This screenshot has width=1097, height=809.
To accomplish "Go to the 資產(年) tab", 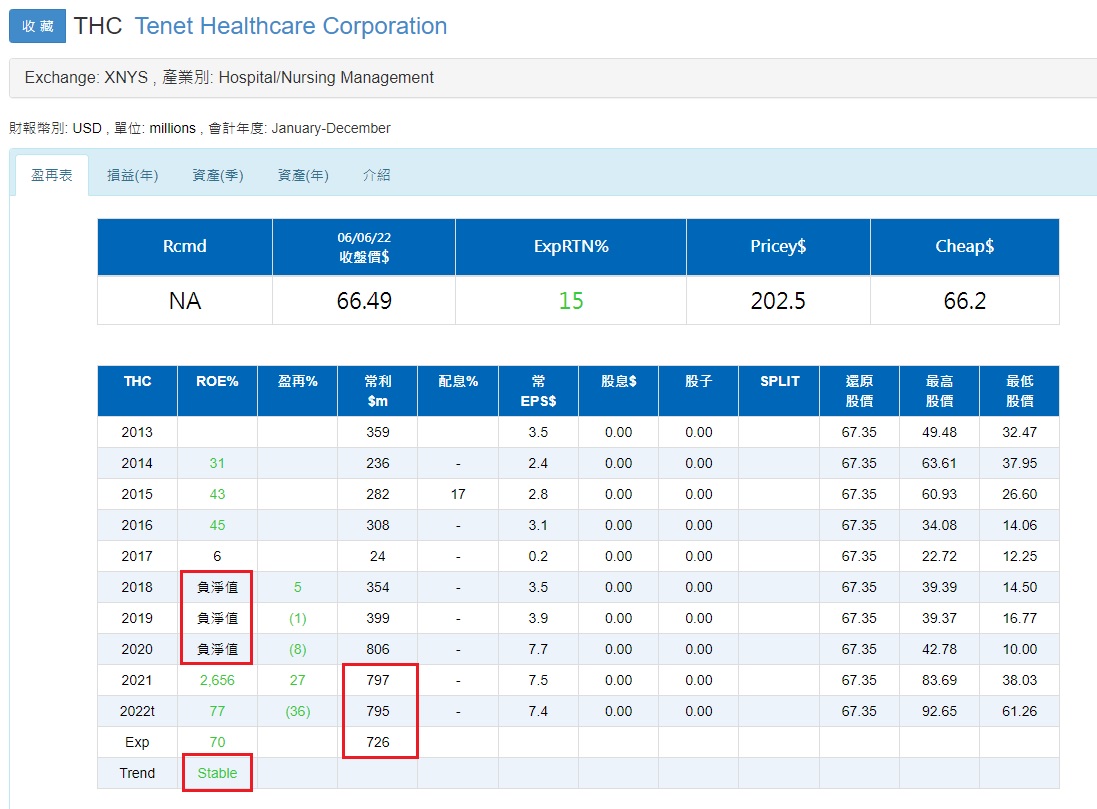I will [x=303, y=175].
